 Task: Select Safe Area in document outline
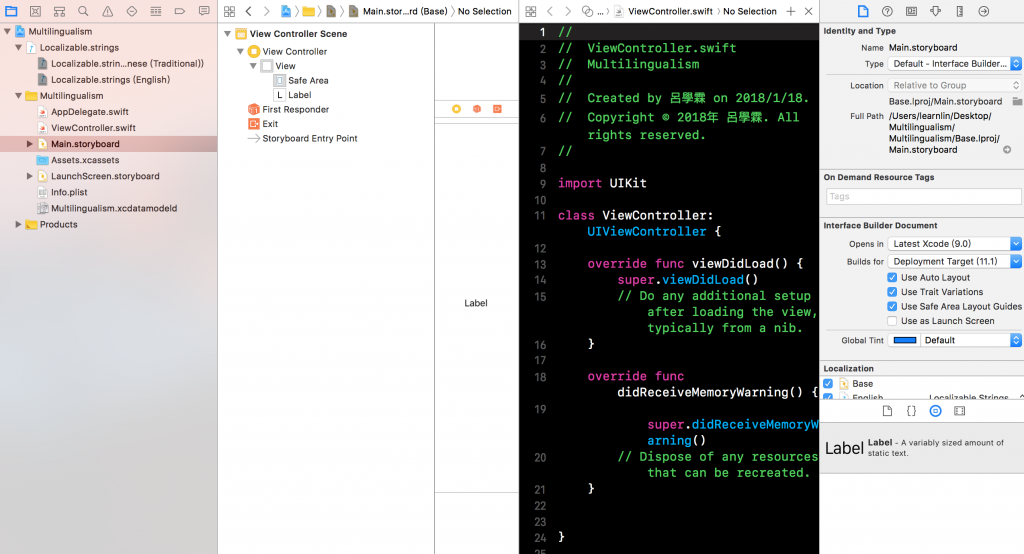pyautogui.click(x=308, y=80)
